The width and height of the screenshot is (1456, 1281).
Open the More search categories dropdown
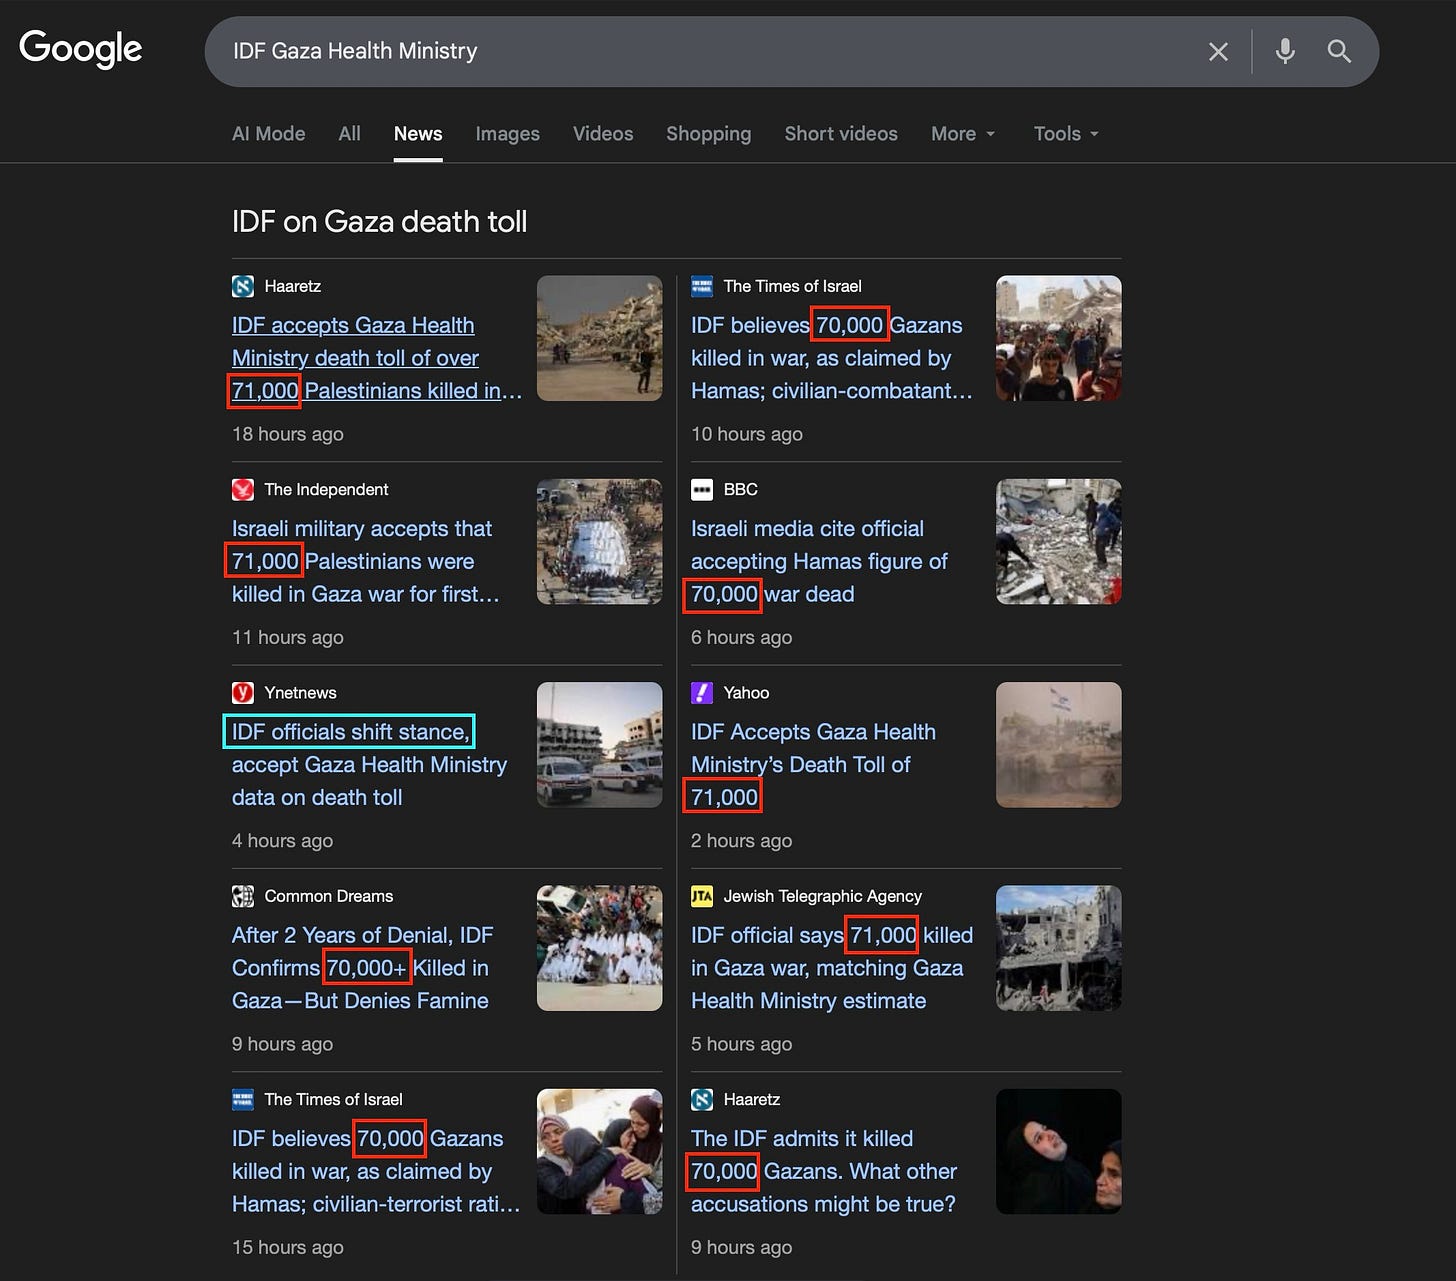963,134
